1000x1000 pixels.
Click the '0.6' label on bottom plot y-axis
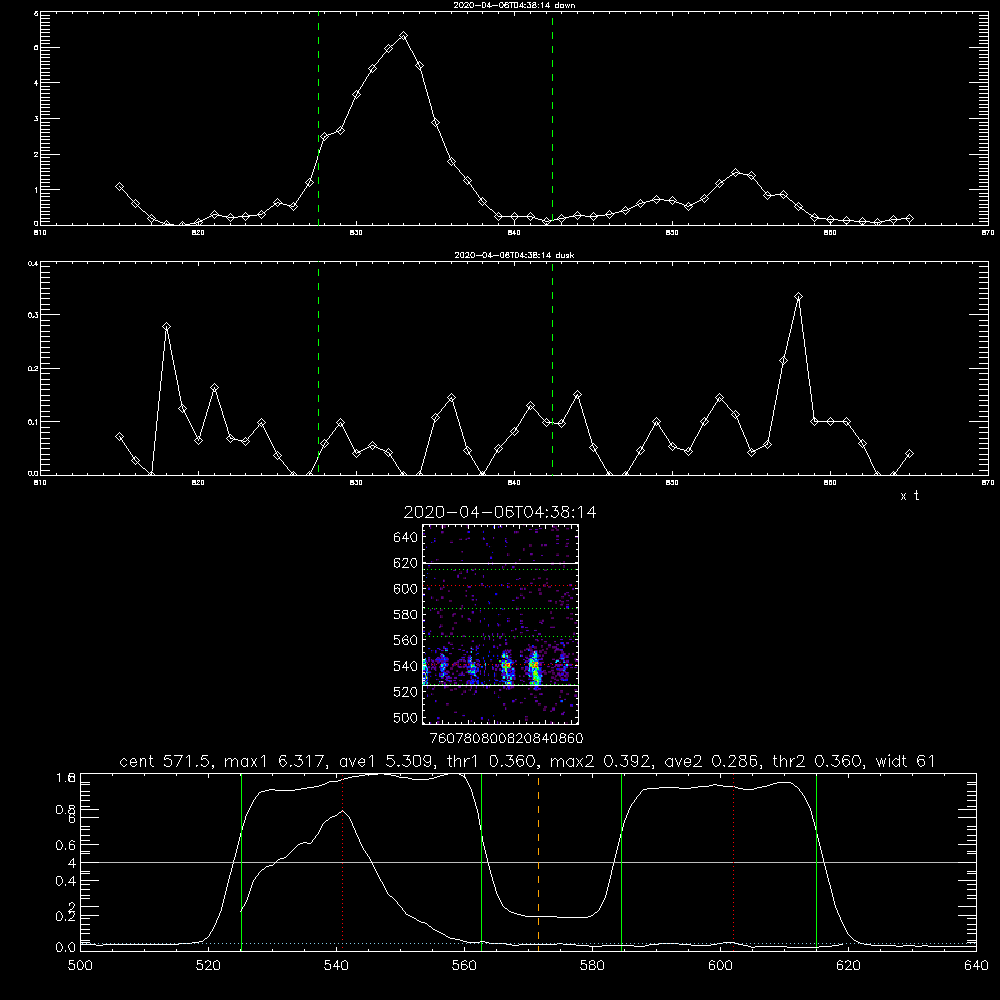point(66,845)
